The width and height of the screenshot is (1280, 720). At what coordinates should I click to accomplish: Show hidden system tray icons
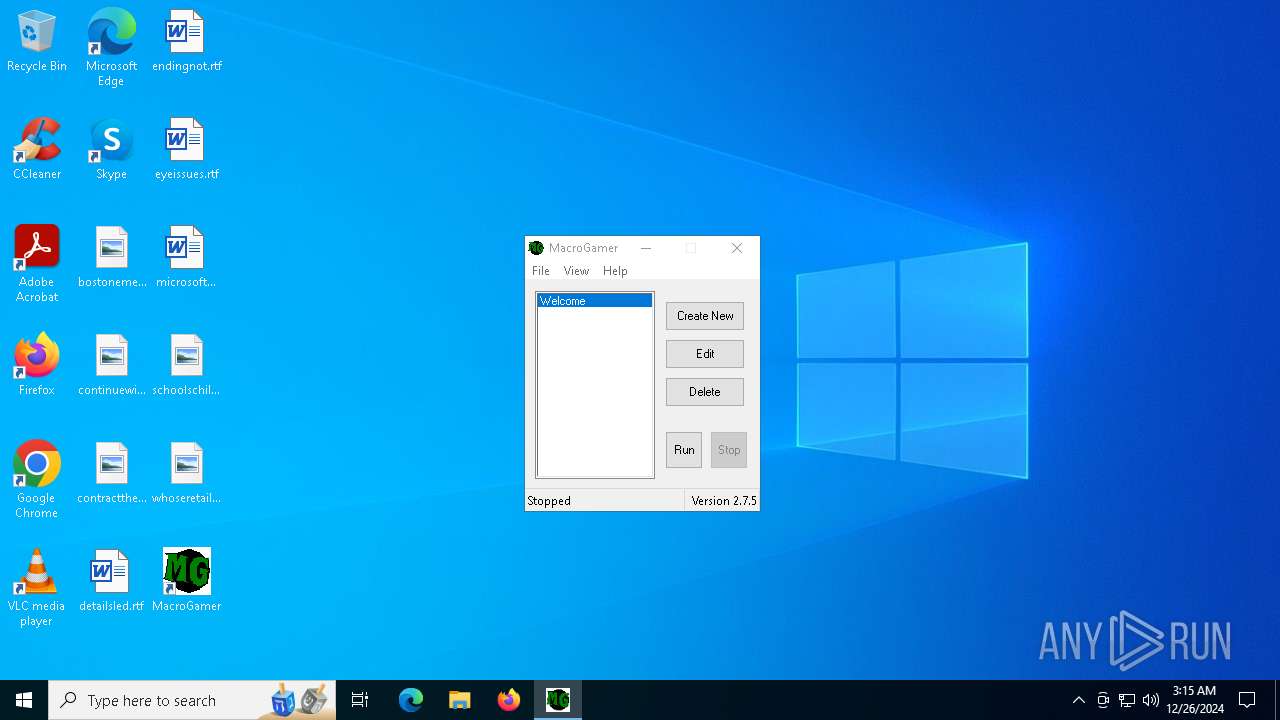1078,700
